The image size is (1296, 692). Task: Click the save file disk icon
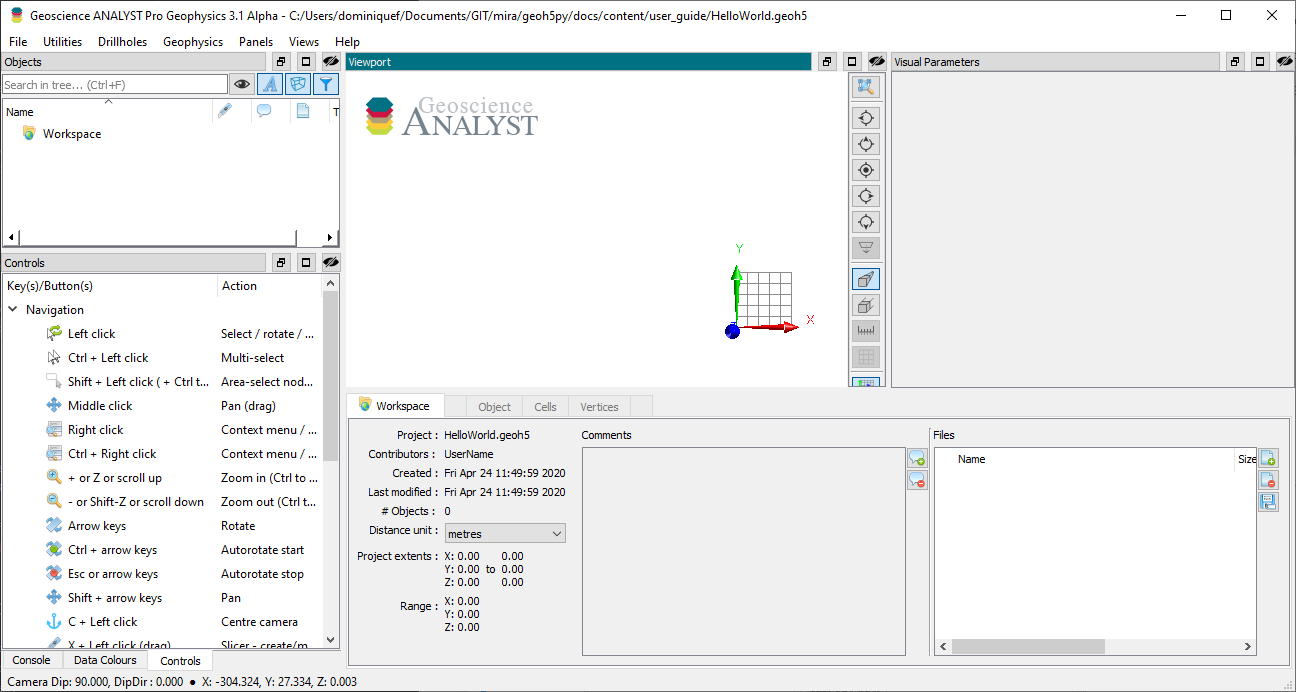point(1268,502)
